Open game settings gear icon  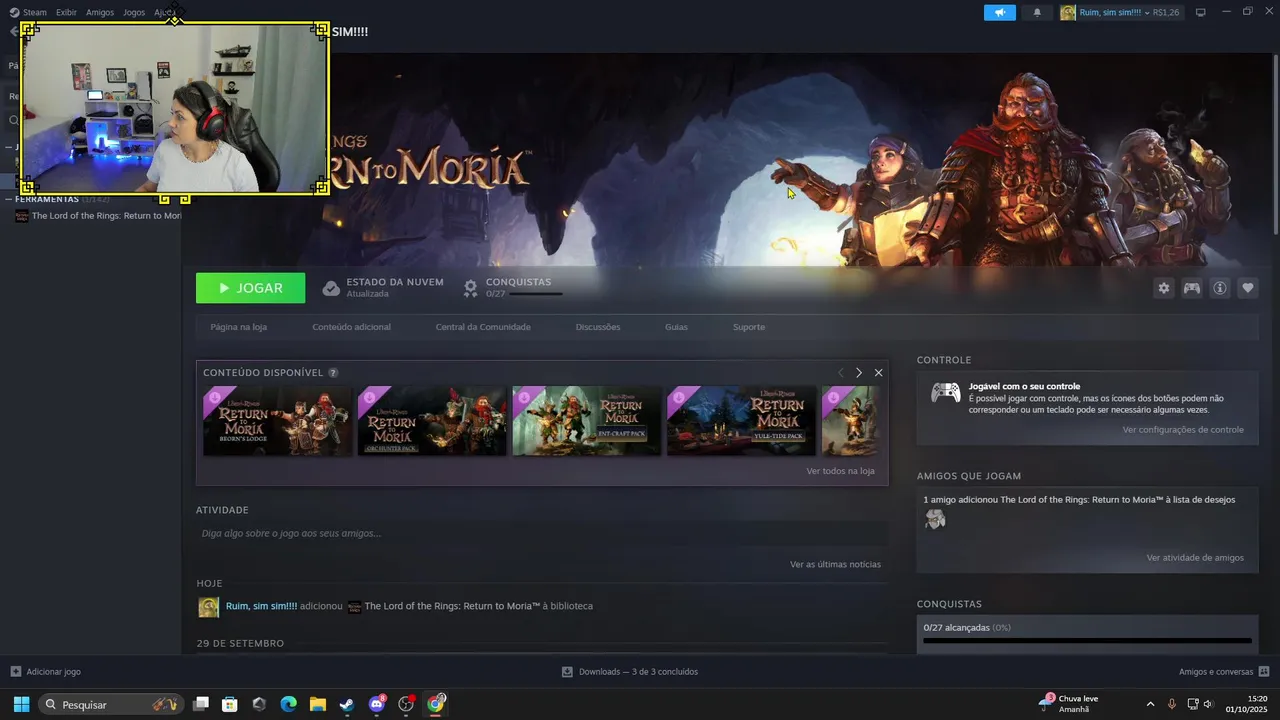click(x=1163, y=288)
